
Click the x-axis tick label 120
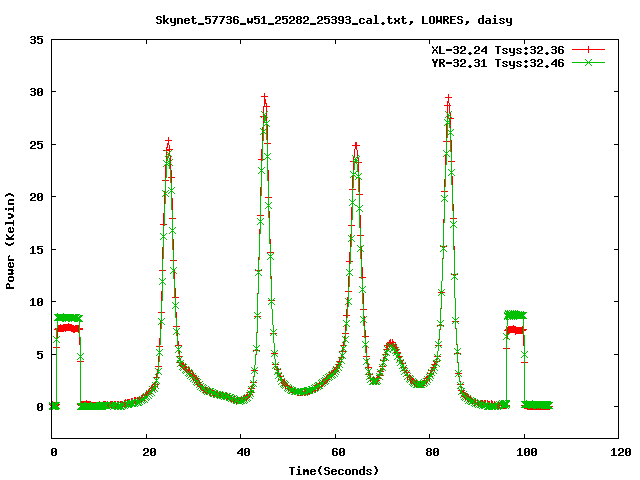tap(621, 452)
